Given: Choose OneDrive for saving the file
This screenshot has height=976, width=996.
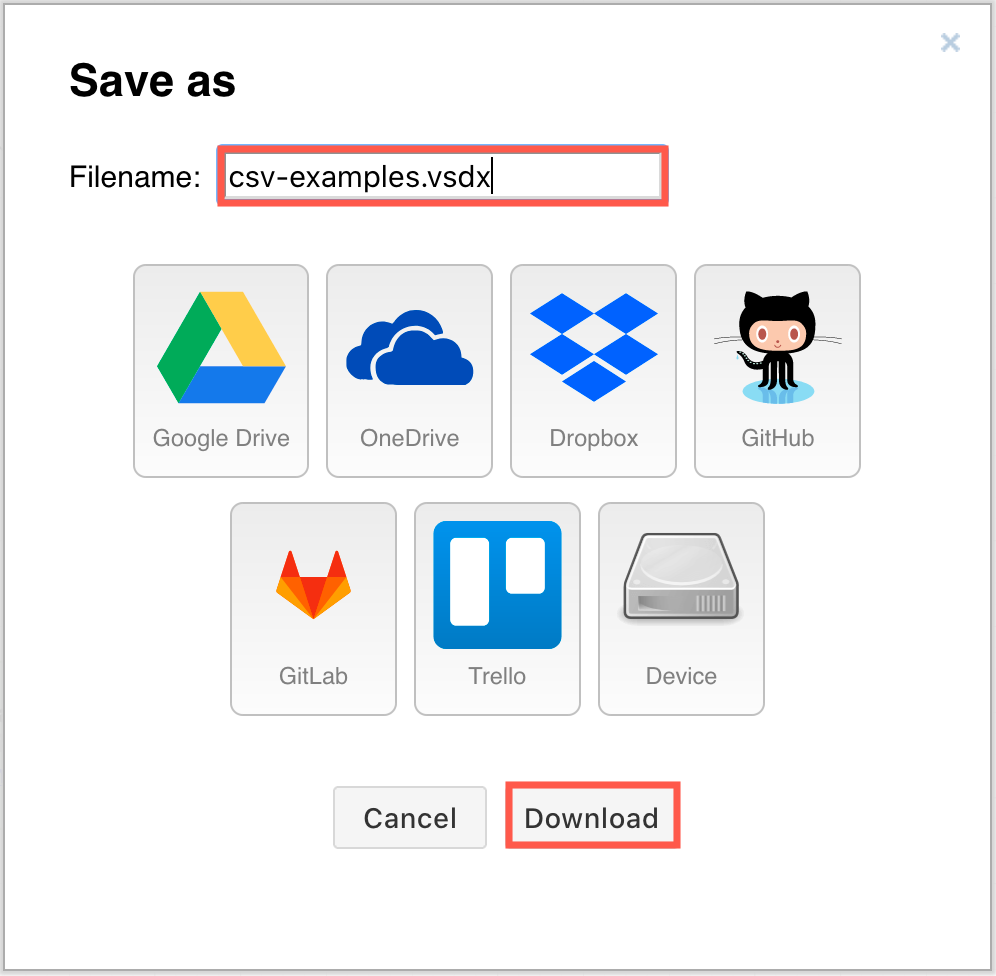Looking at the screenshot, I should coord(409,370).
